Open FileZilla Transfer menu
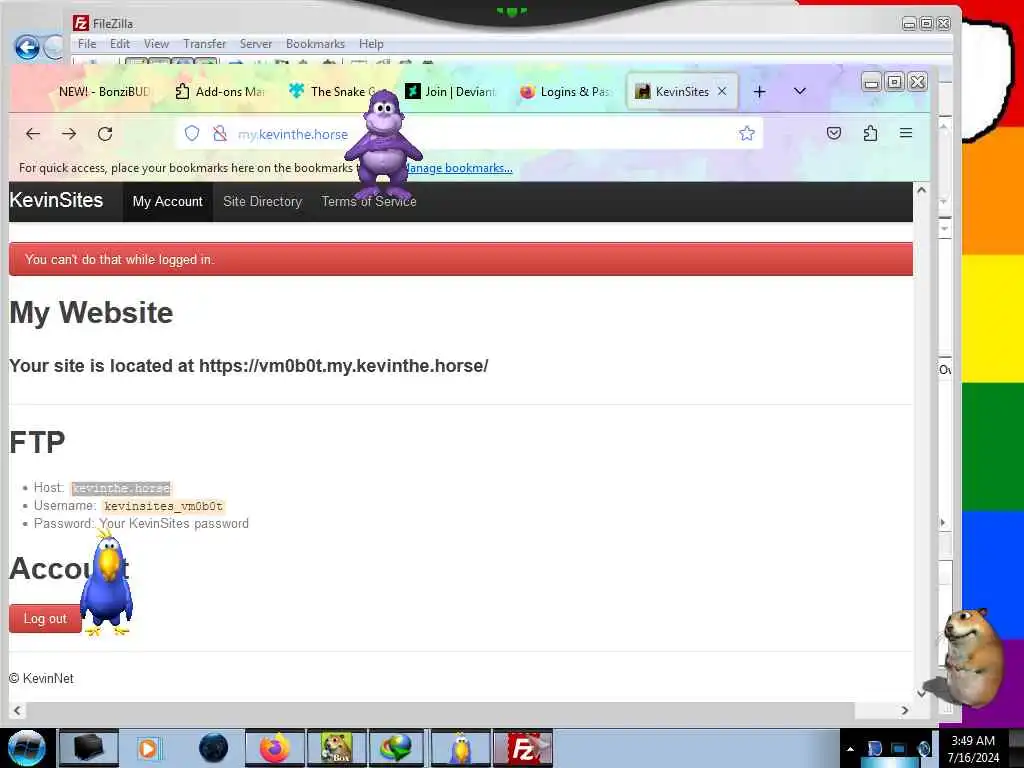1024x768 pixels. 204,44
